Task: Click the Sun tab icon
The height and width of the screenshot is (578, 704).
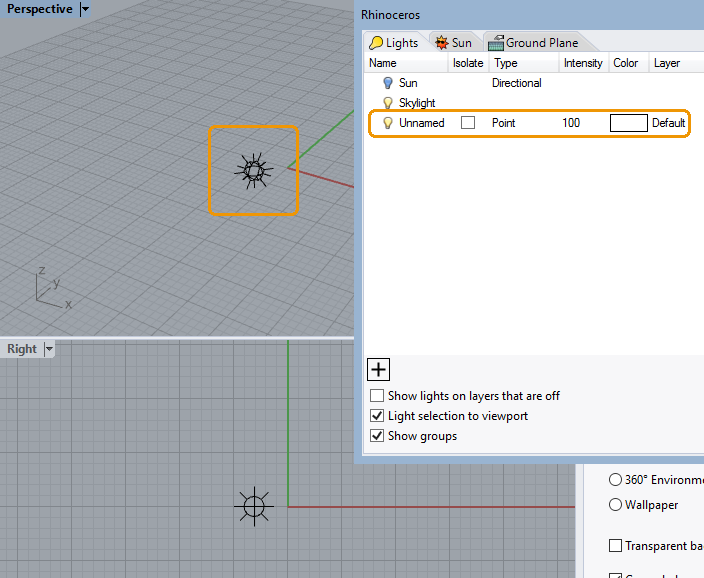Action: (x=440, y=43)
